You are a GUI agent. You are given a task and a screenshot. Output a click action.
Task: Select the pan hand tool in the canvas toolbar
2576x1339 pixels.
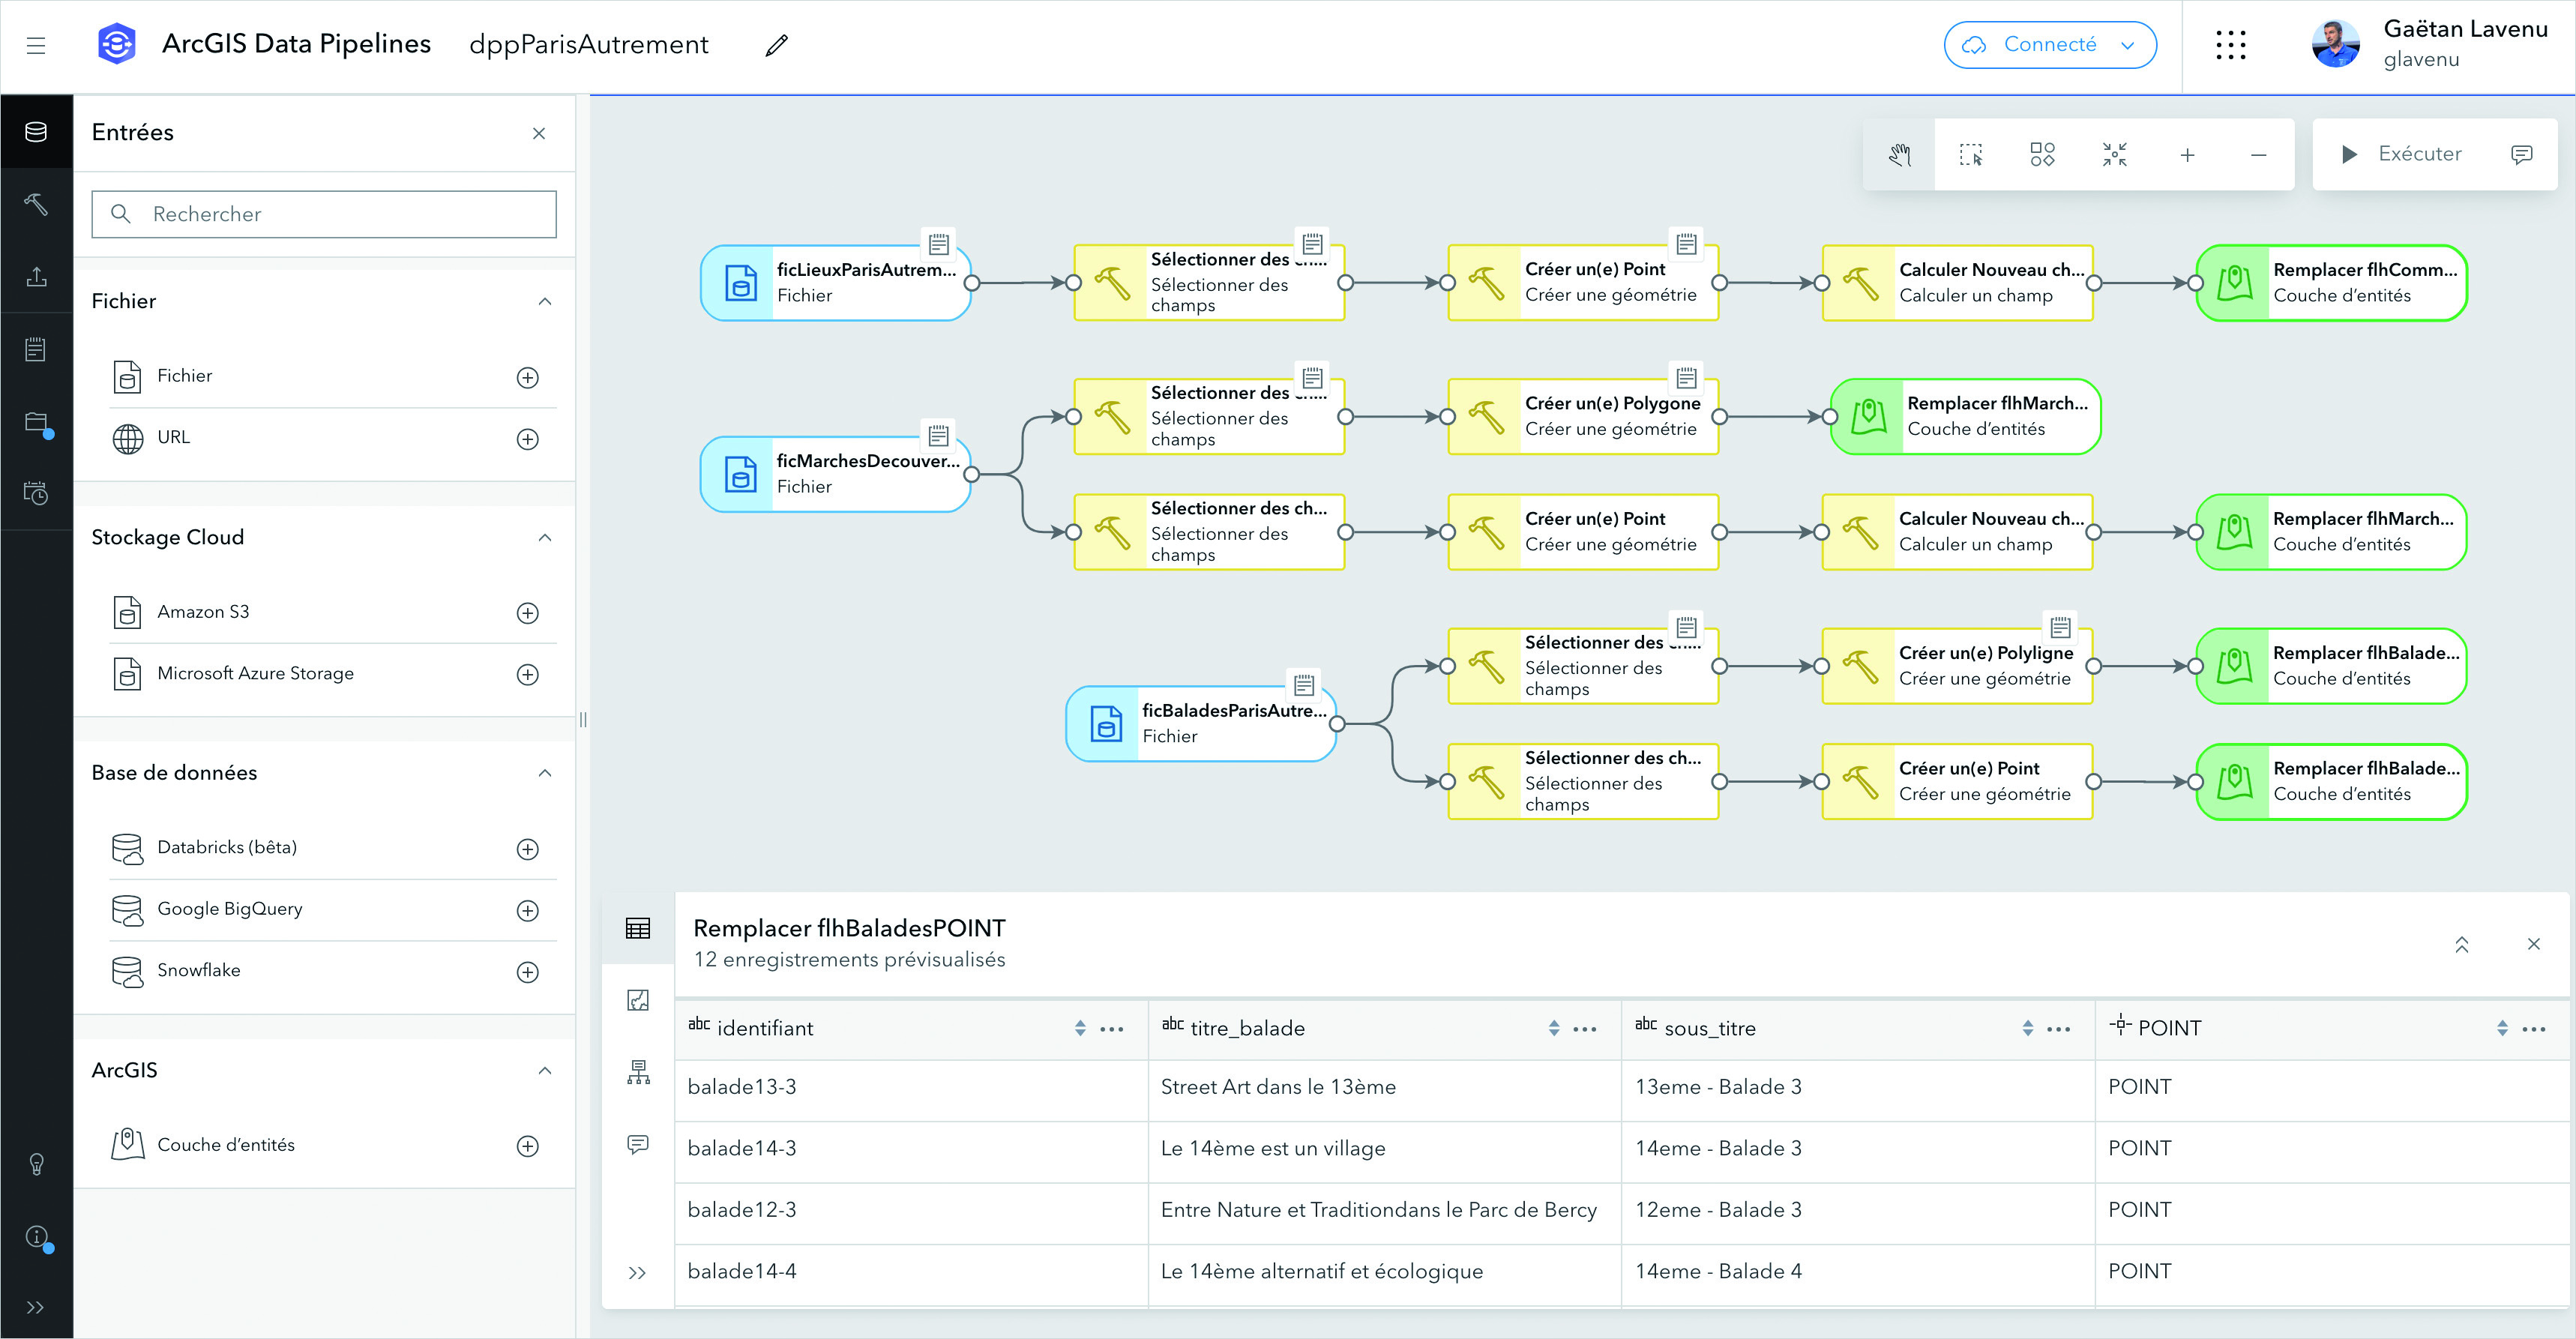click(x=1899, y=154)
